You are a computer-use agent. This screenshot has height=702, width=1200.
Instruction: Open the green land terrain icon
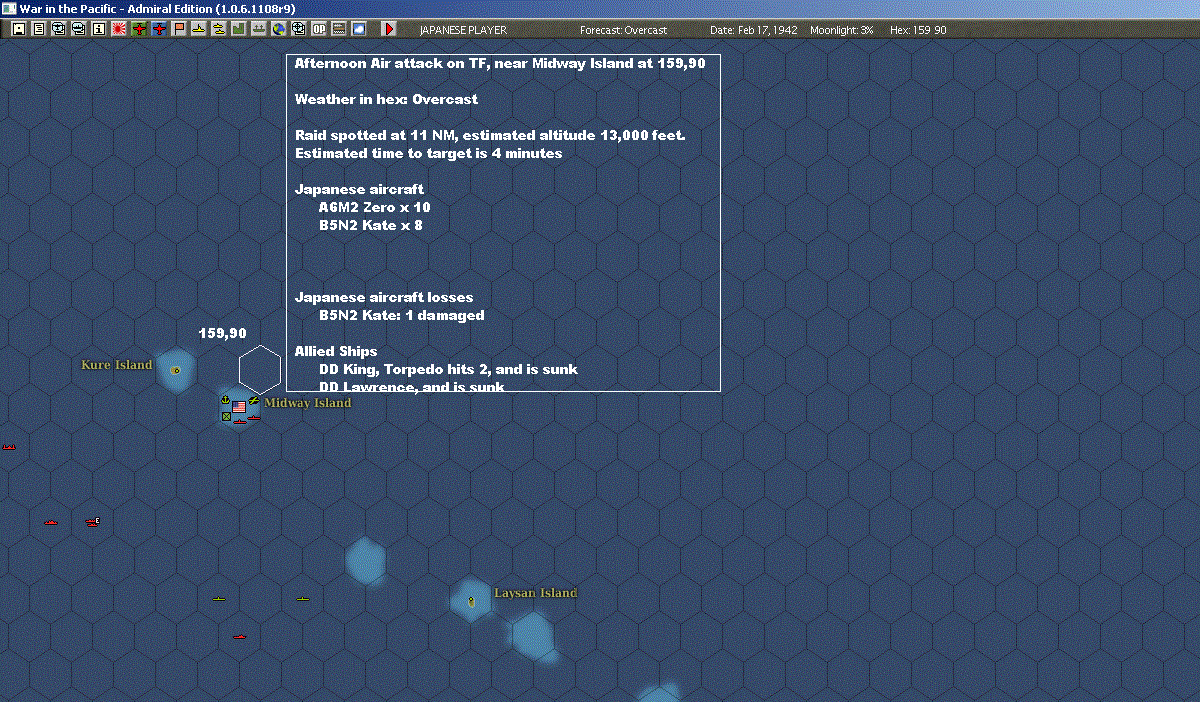tap(239, 29)
